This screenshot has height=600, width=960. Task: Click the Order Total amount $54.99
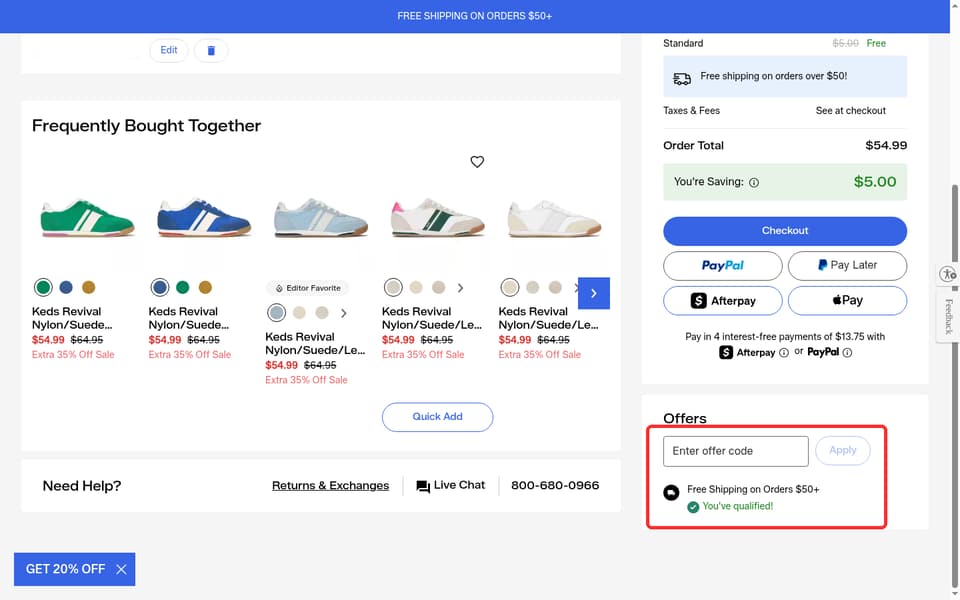tap(886, 146)
